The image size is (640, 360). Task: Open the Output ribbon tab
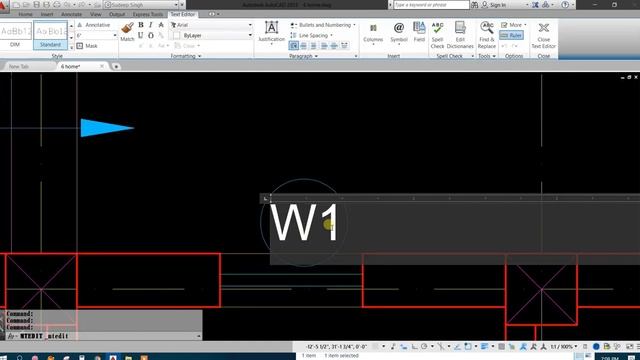click(x=117, y=14)
